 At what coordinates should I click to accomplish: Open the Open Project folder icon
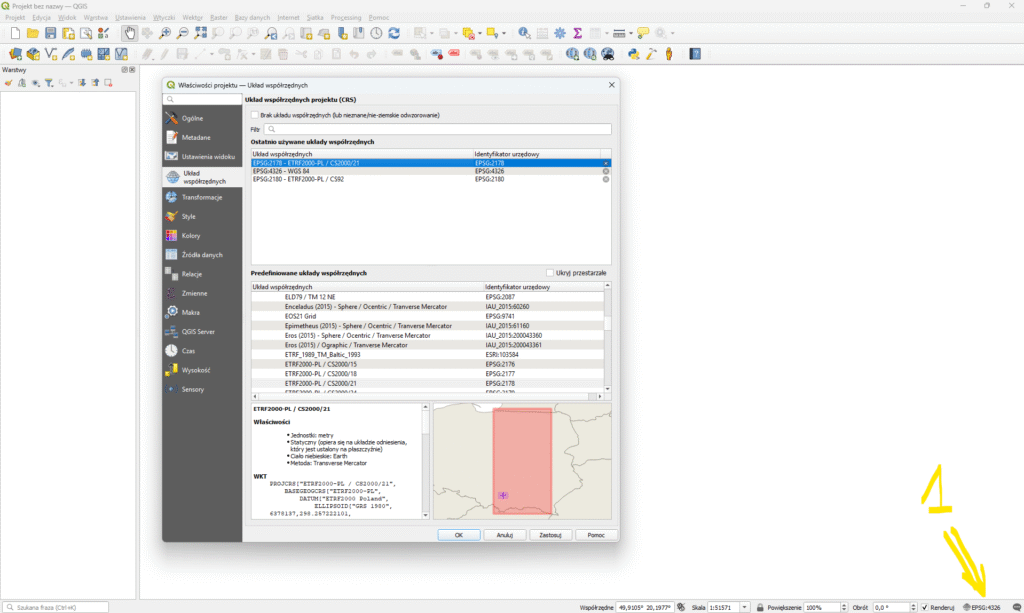click(x=31, y=33)
